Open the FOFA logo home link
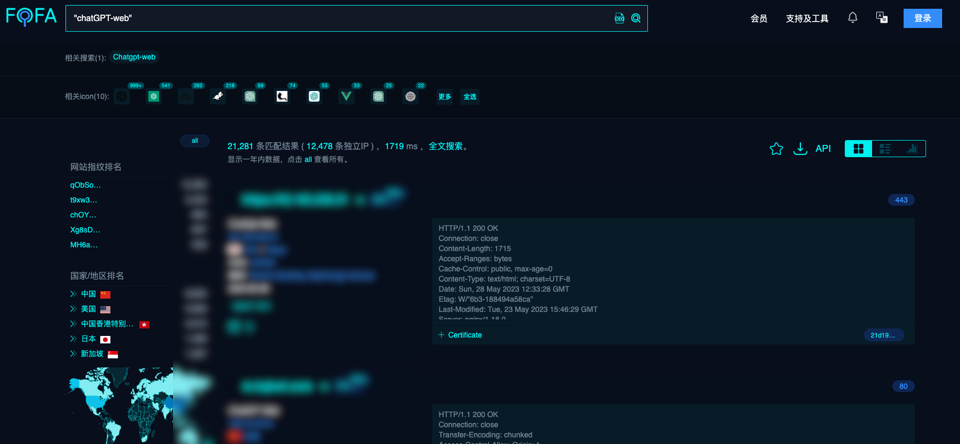 31,17
